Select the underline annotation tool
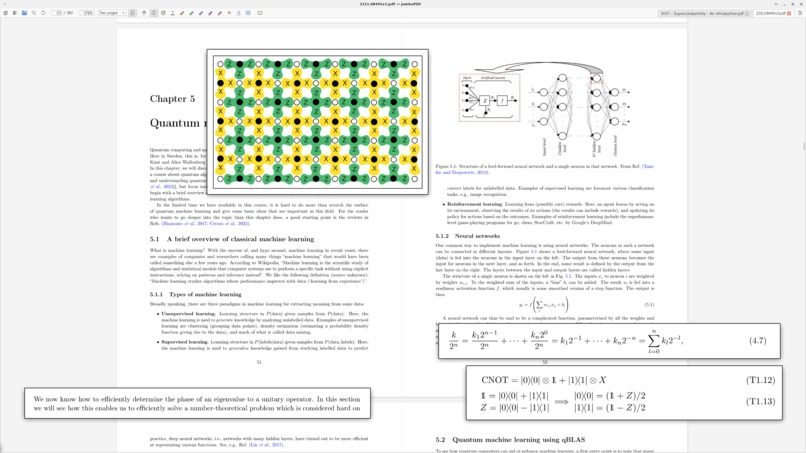This screenshot has width=806, height=453. [x=173, y=13]
